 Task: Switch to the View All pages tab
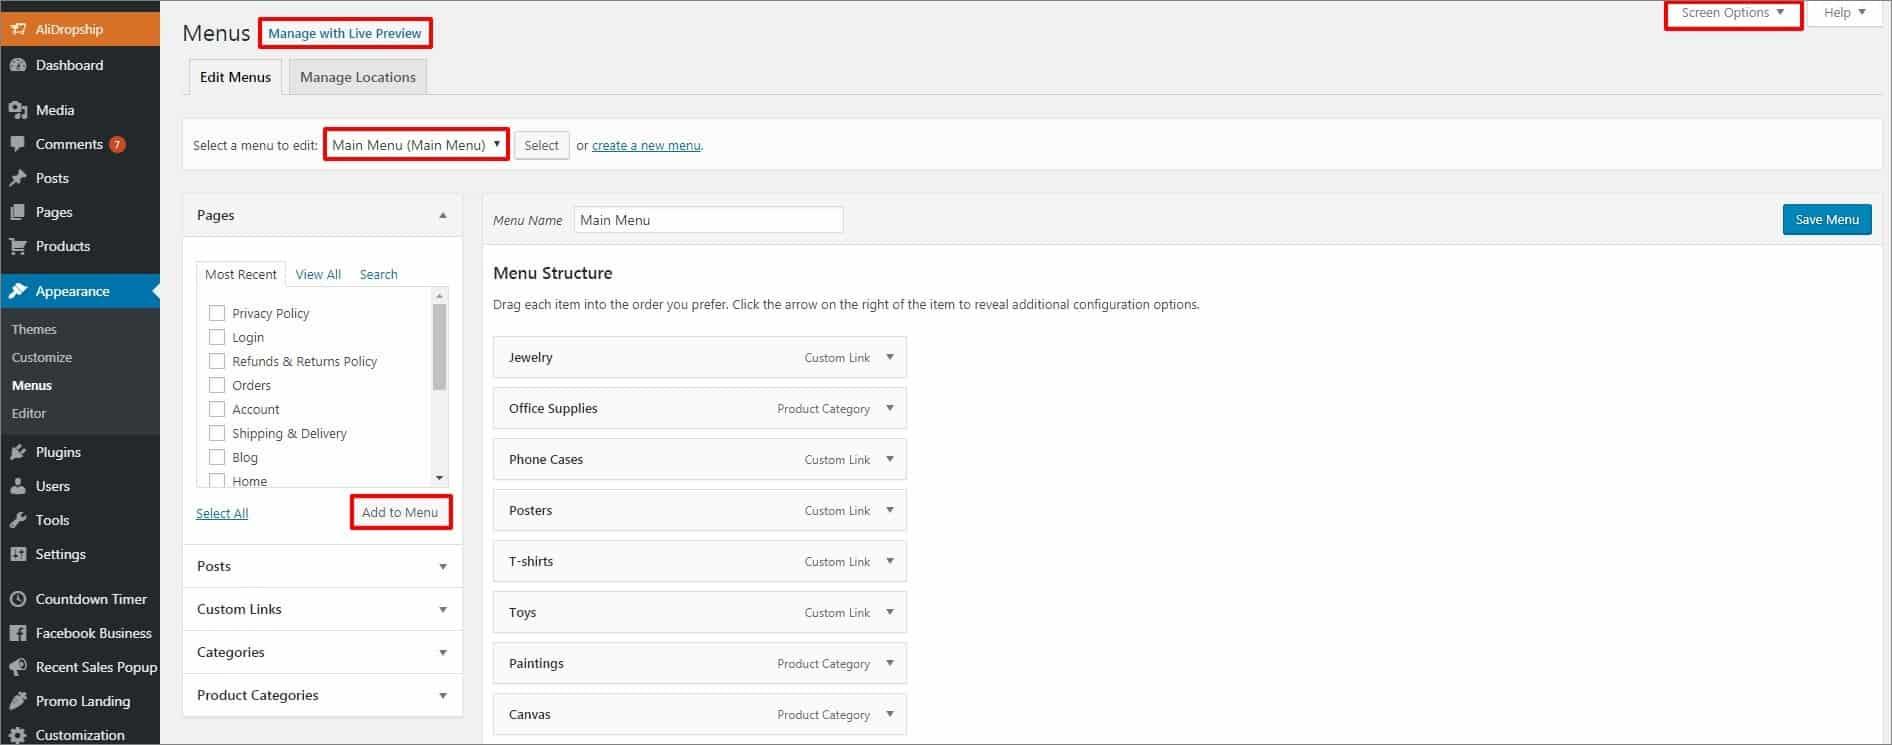coord(318,274)
